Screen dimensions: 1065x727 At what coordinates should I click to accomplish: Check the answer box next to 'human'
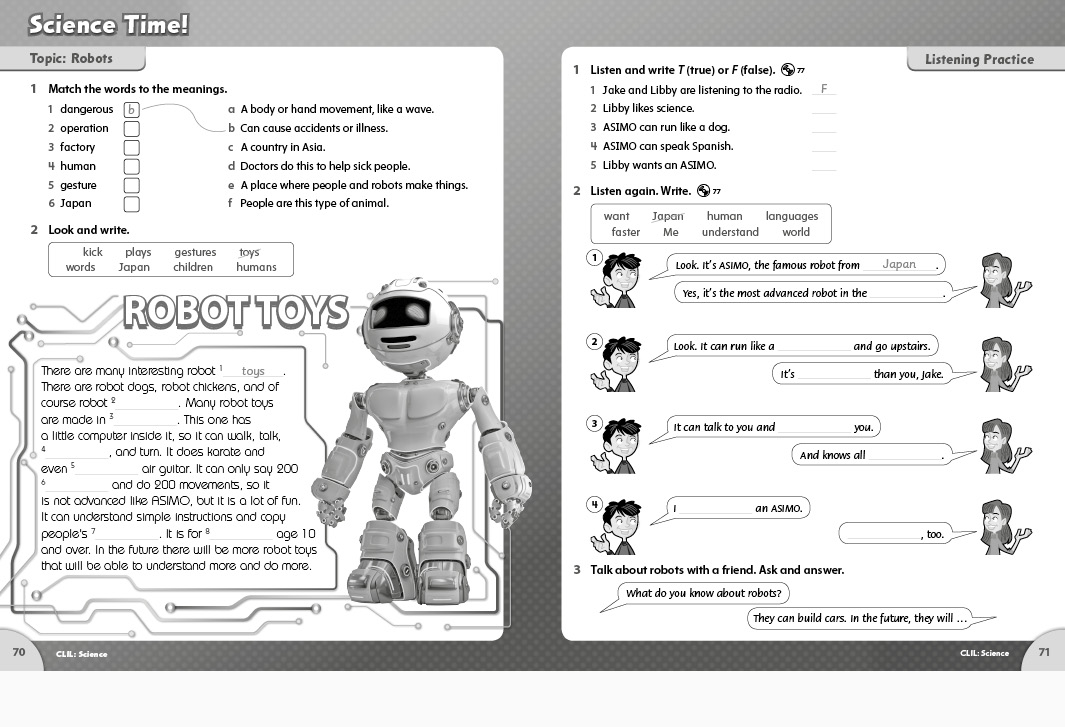point(132,166)
